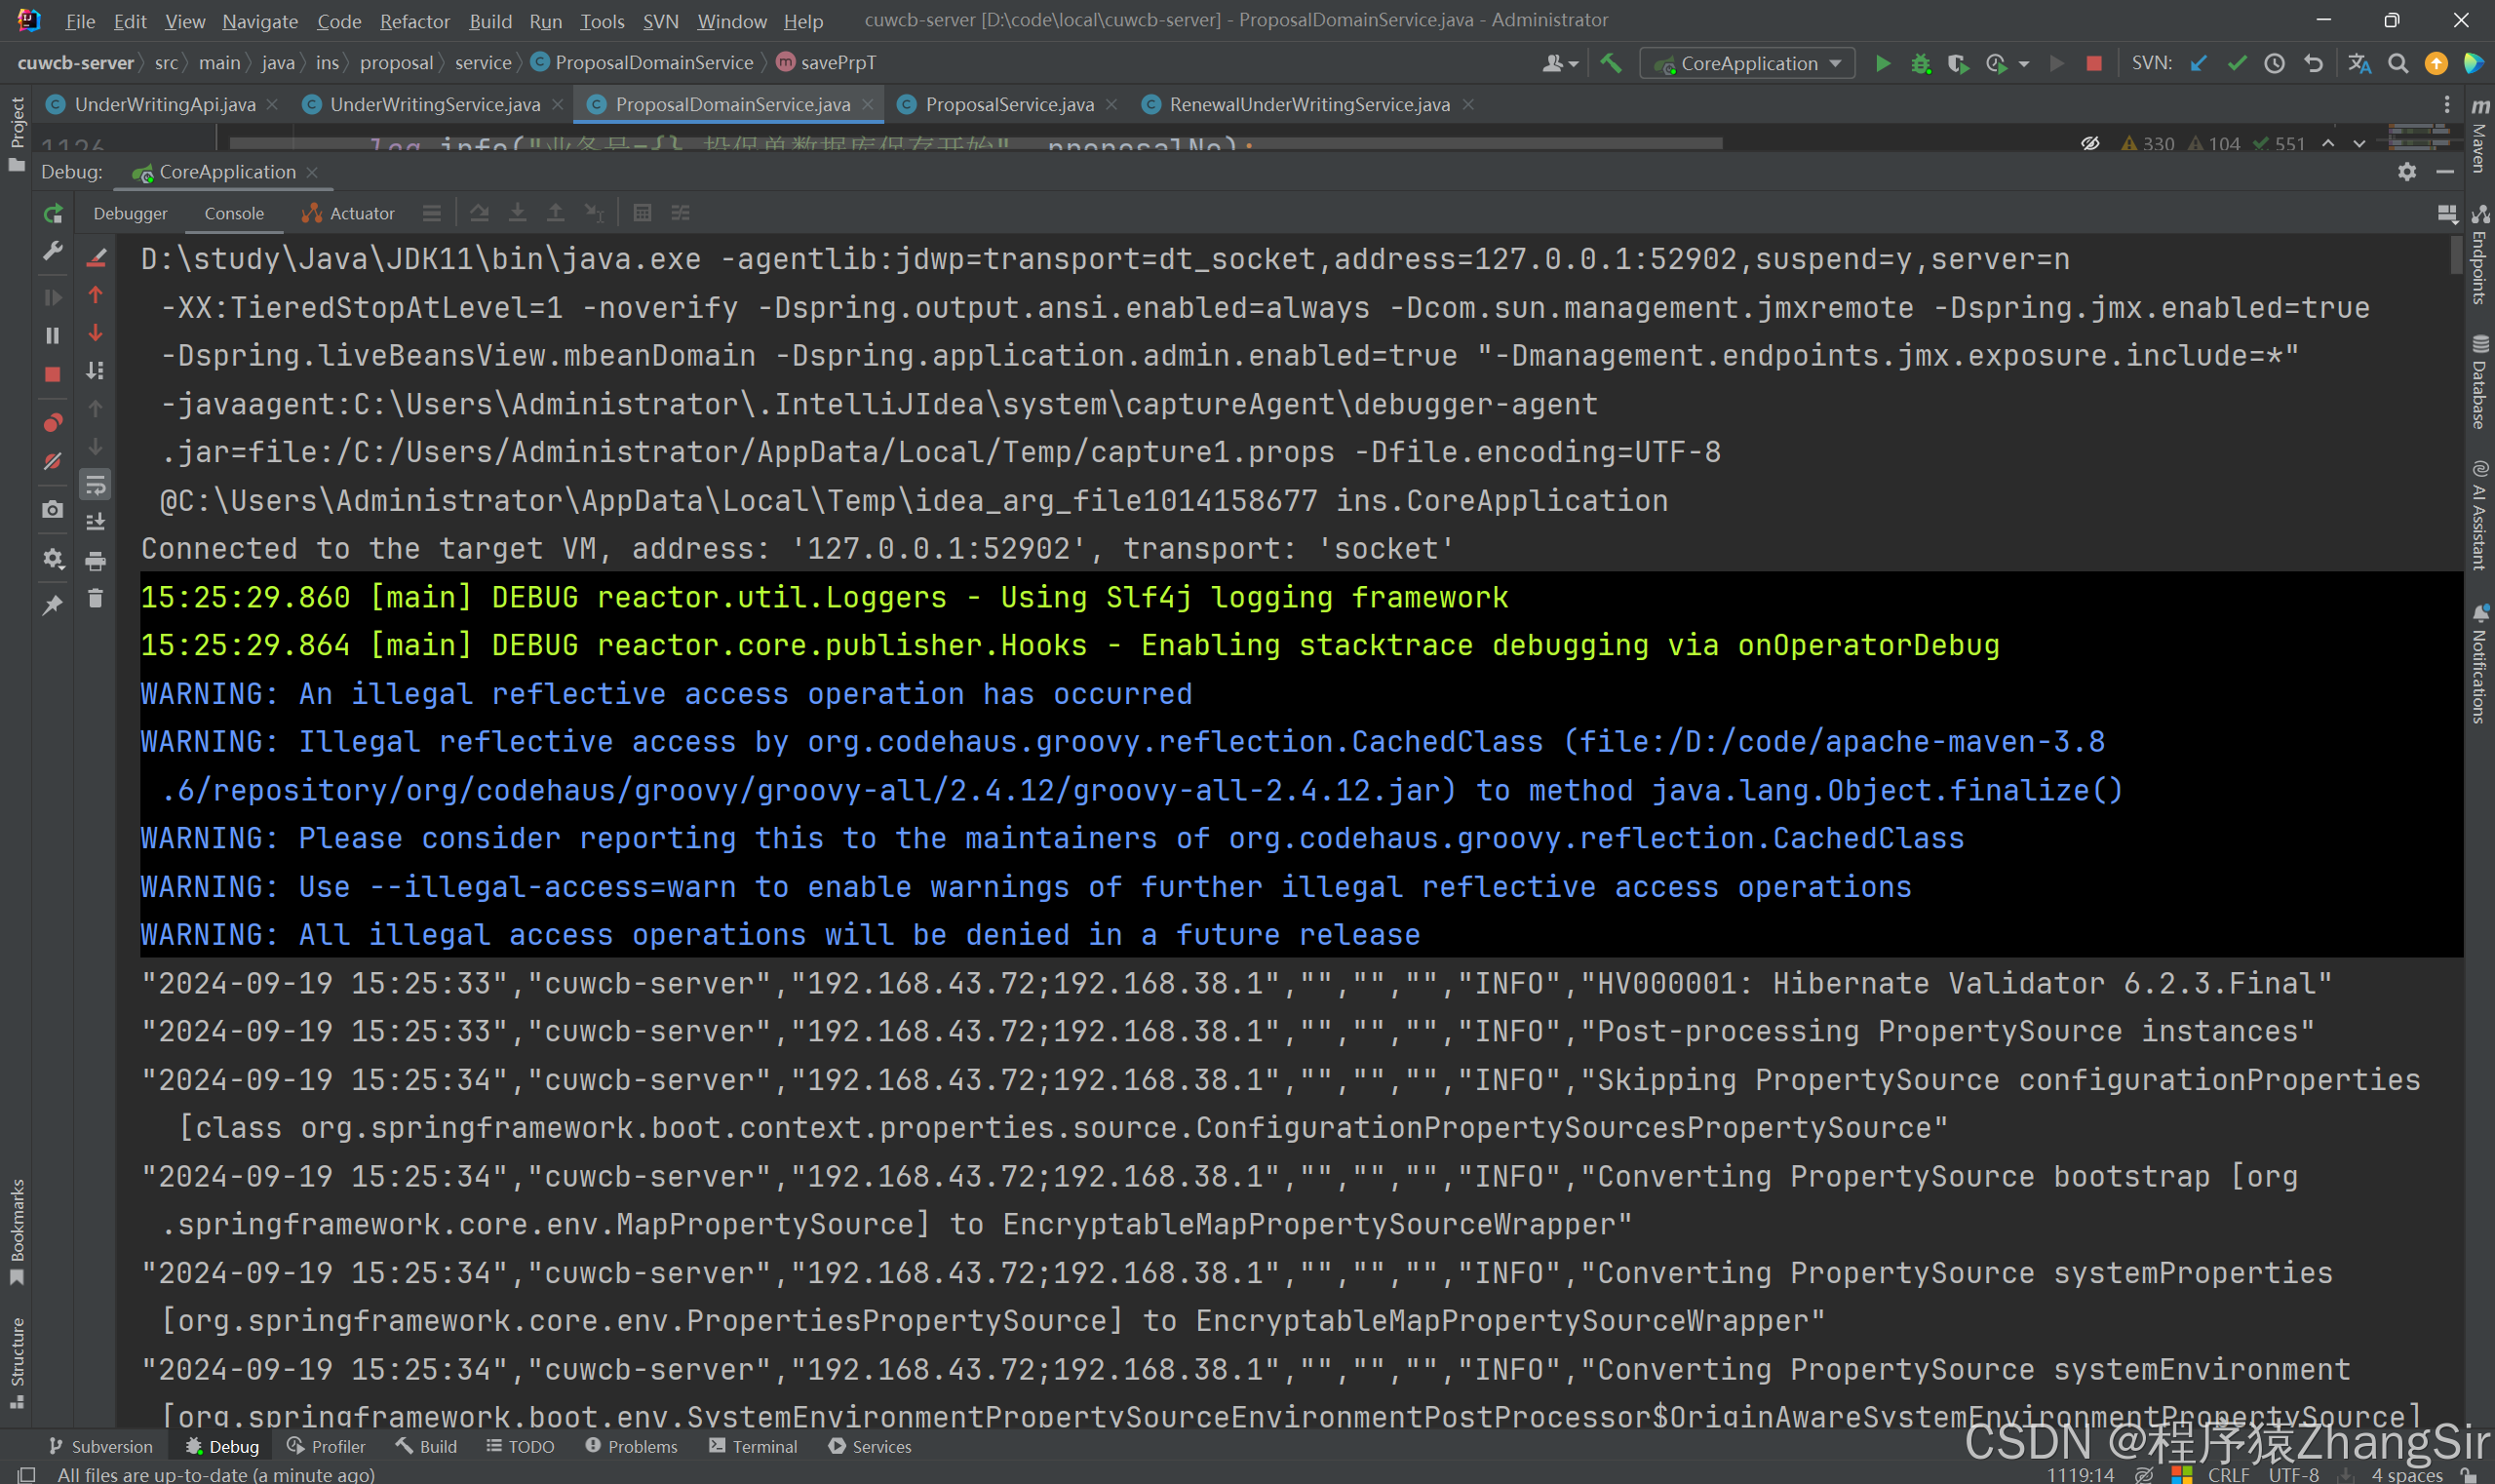
Task: Open the Terminal tool window
Action: 753,1446
